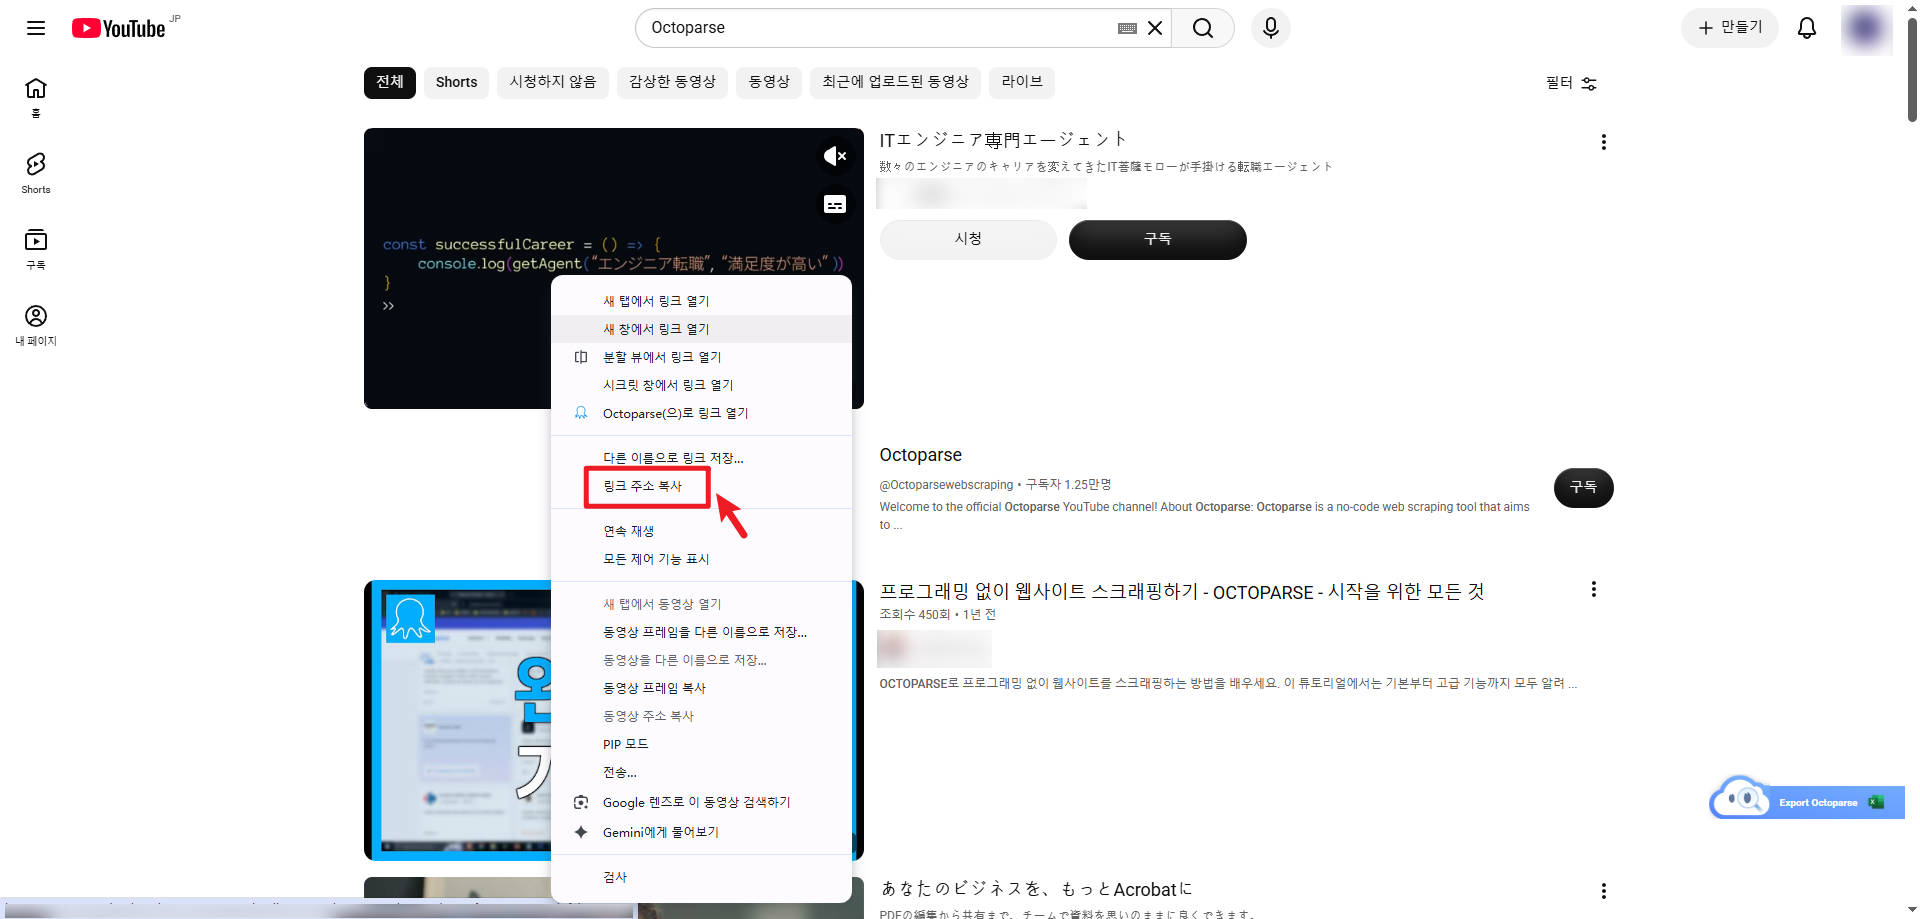1920x919 pixels.
Task: Open more options for the IT エンジニア ad
Action: click(1604, 142)
